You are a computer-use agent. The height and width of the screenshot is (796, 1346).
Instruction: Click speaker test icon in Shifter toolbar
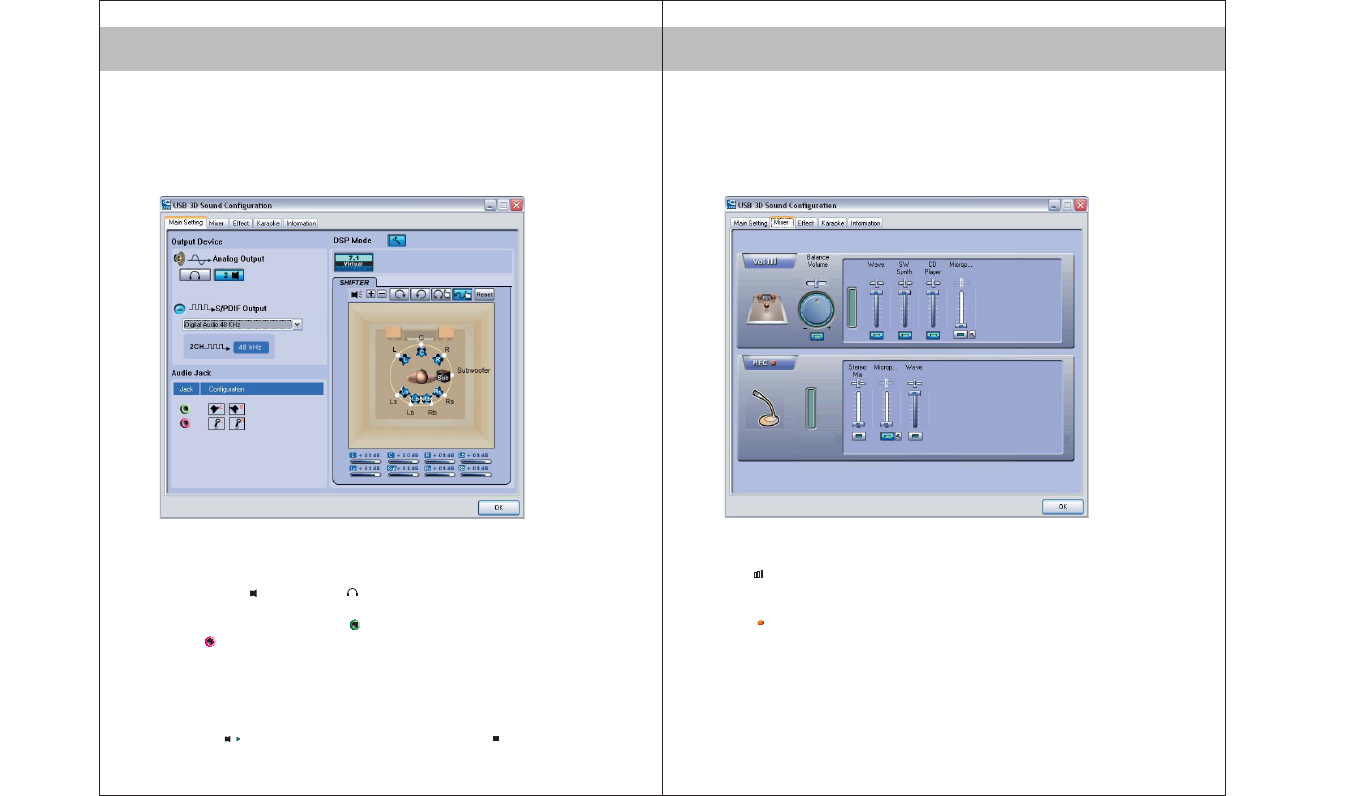pyautogui.click(x=356, y=295)
